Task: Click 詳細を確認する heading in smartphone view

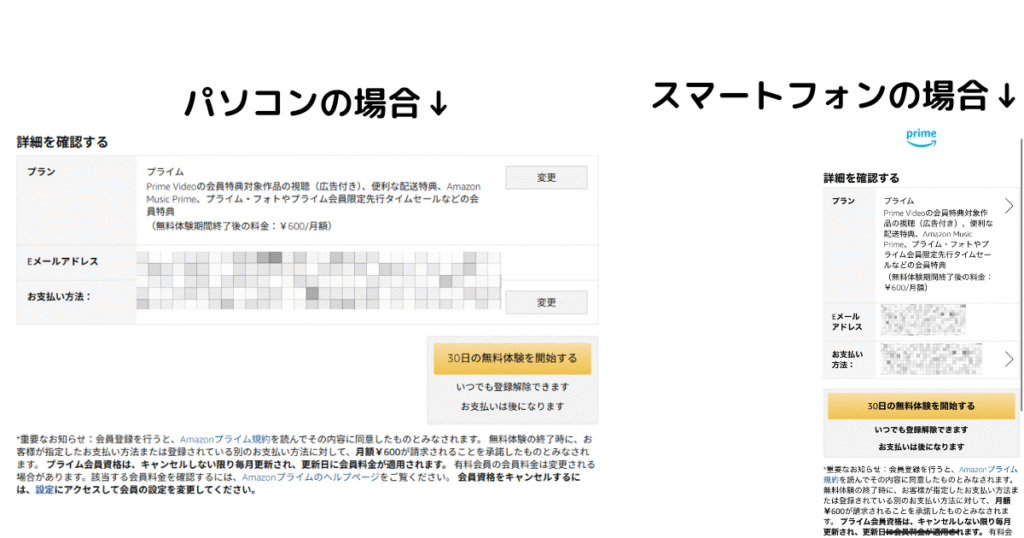Action: [x=861, y=178]
